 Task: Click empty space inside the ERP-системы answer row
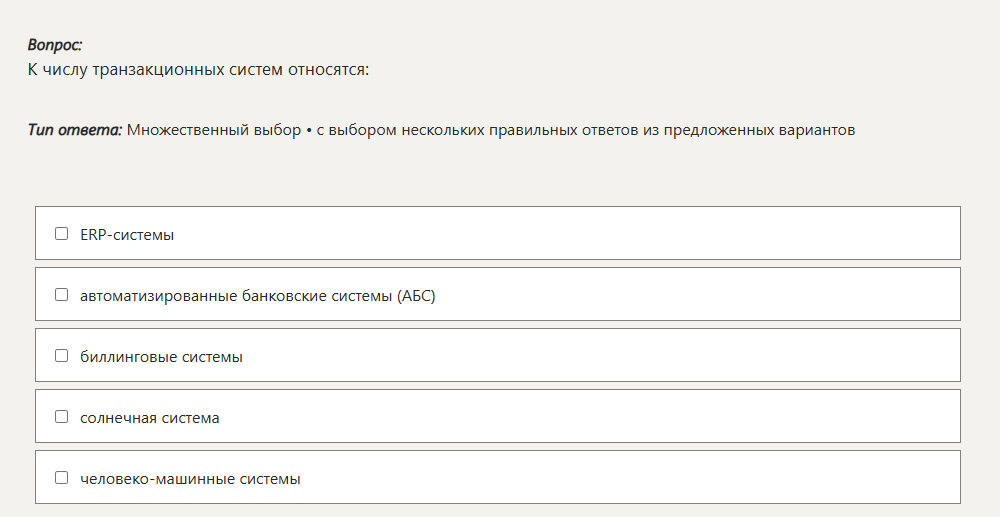pos(574,233)
